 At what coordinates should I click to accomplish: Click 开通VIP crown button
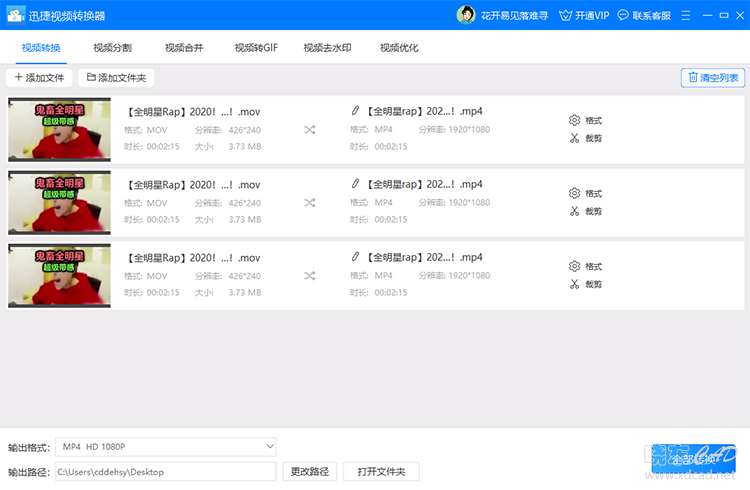tap(584, 16)
